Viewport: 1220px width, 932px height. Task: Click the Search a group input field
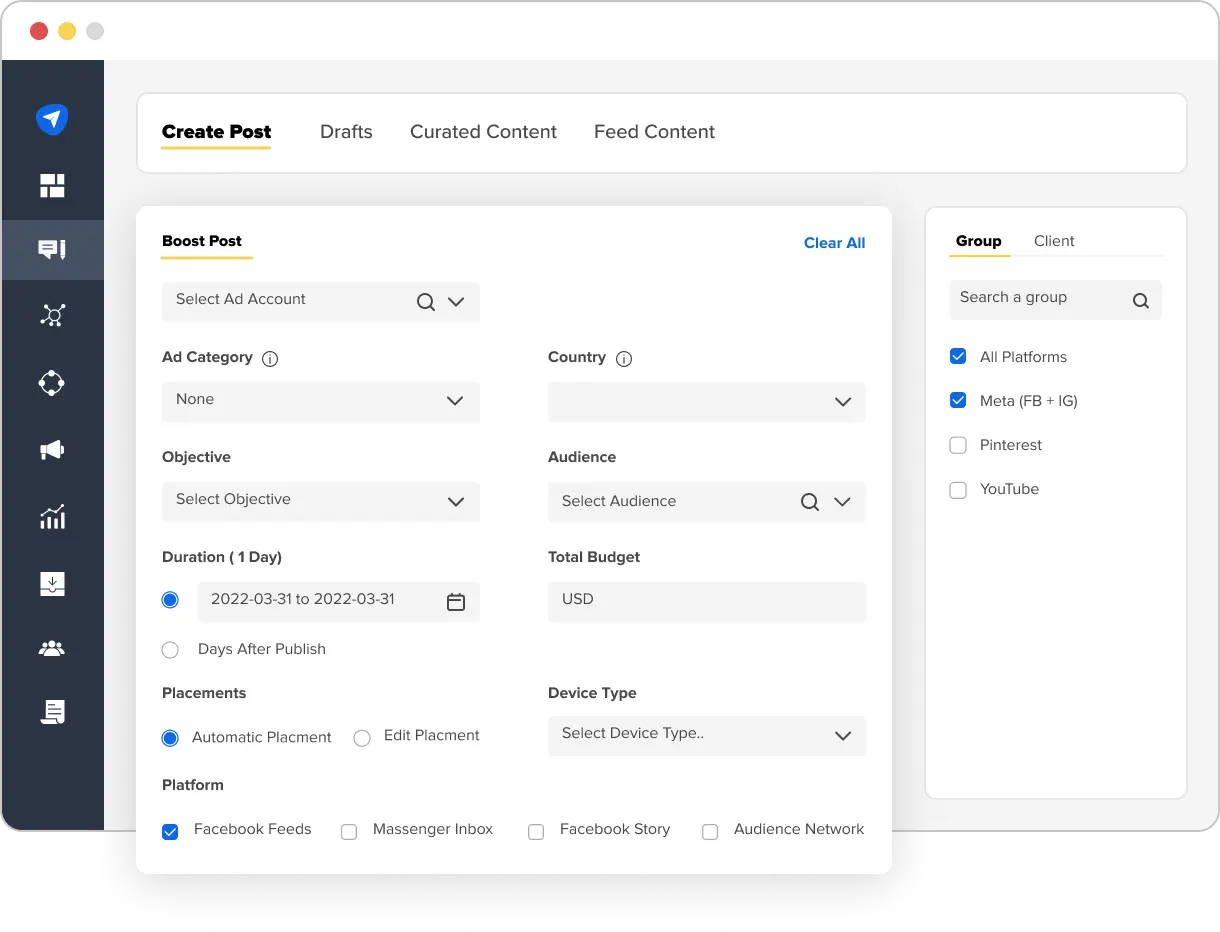(1056, 299)
